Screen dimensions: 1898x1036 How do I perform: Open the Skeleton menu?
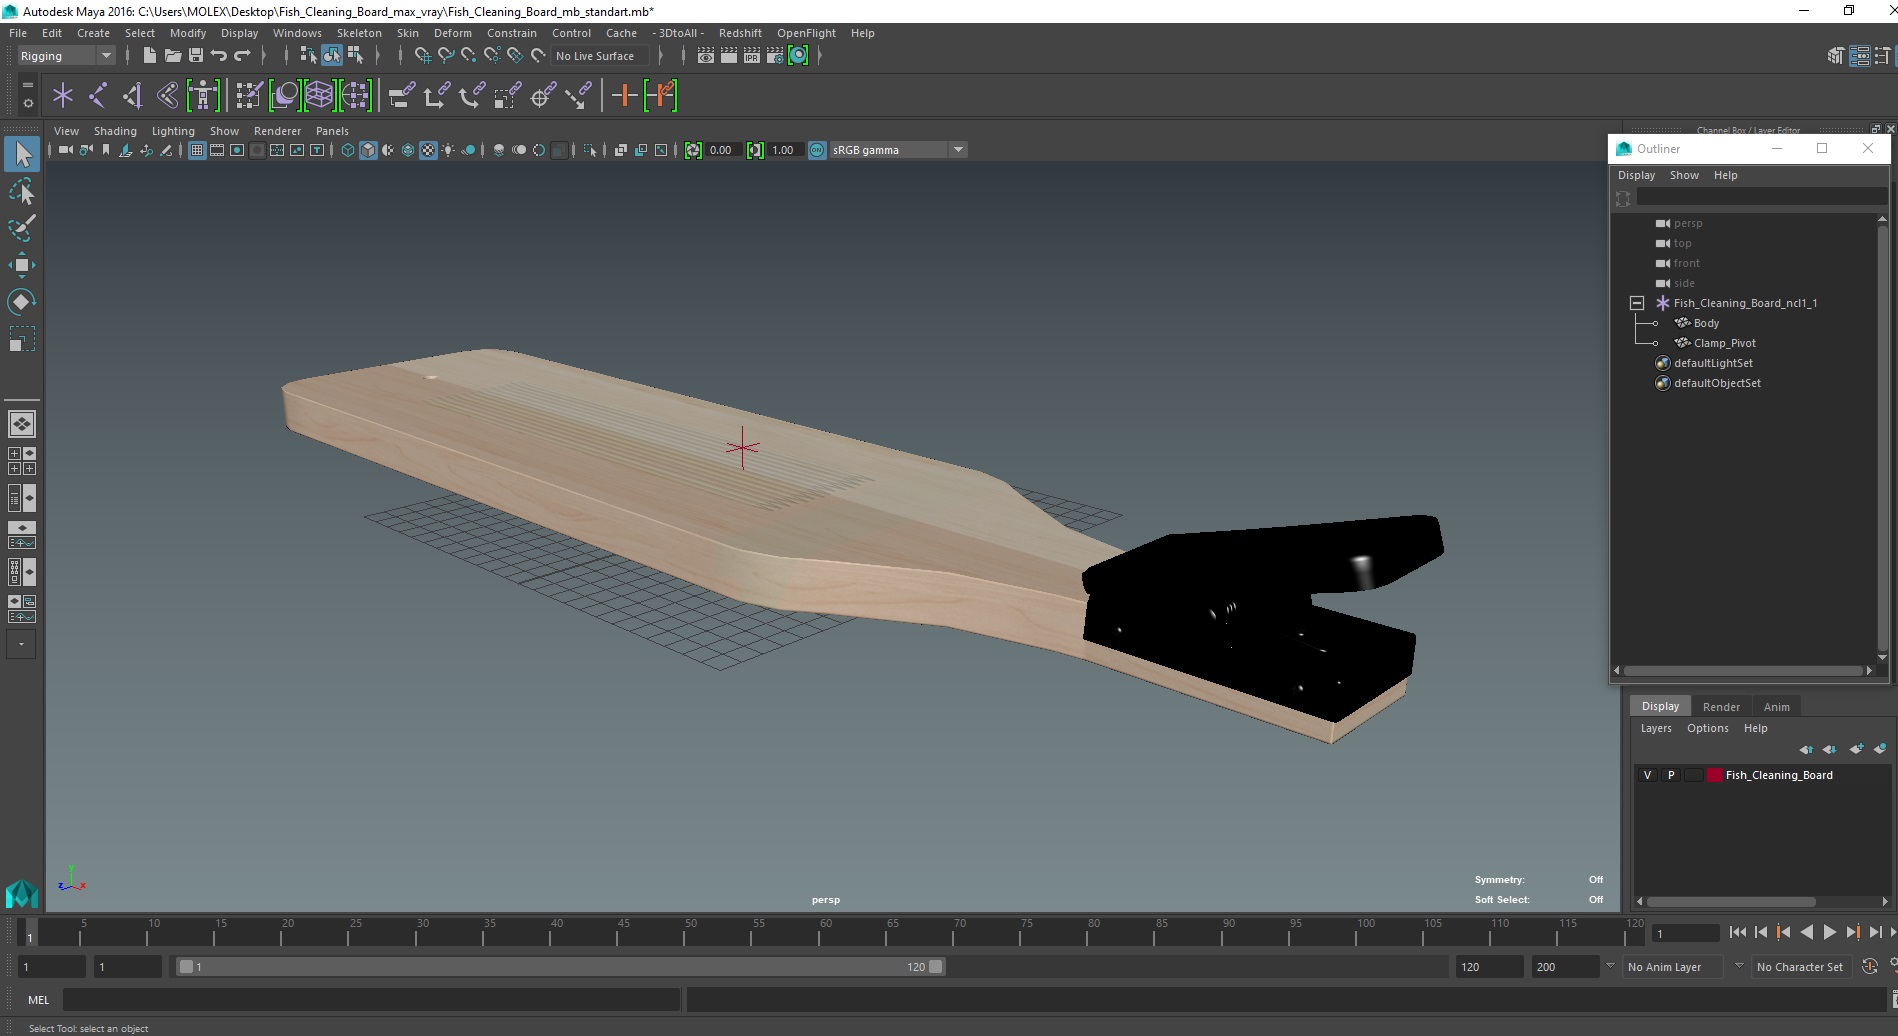359,33
